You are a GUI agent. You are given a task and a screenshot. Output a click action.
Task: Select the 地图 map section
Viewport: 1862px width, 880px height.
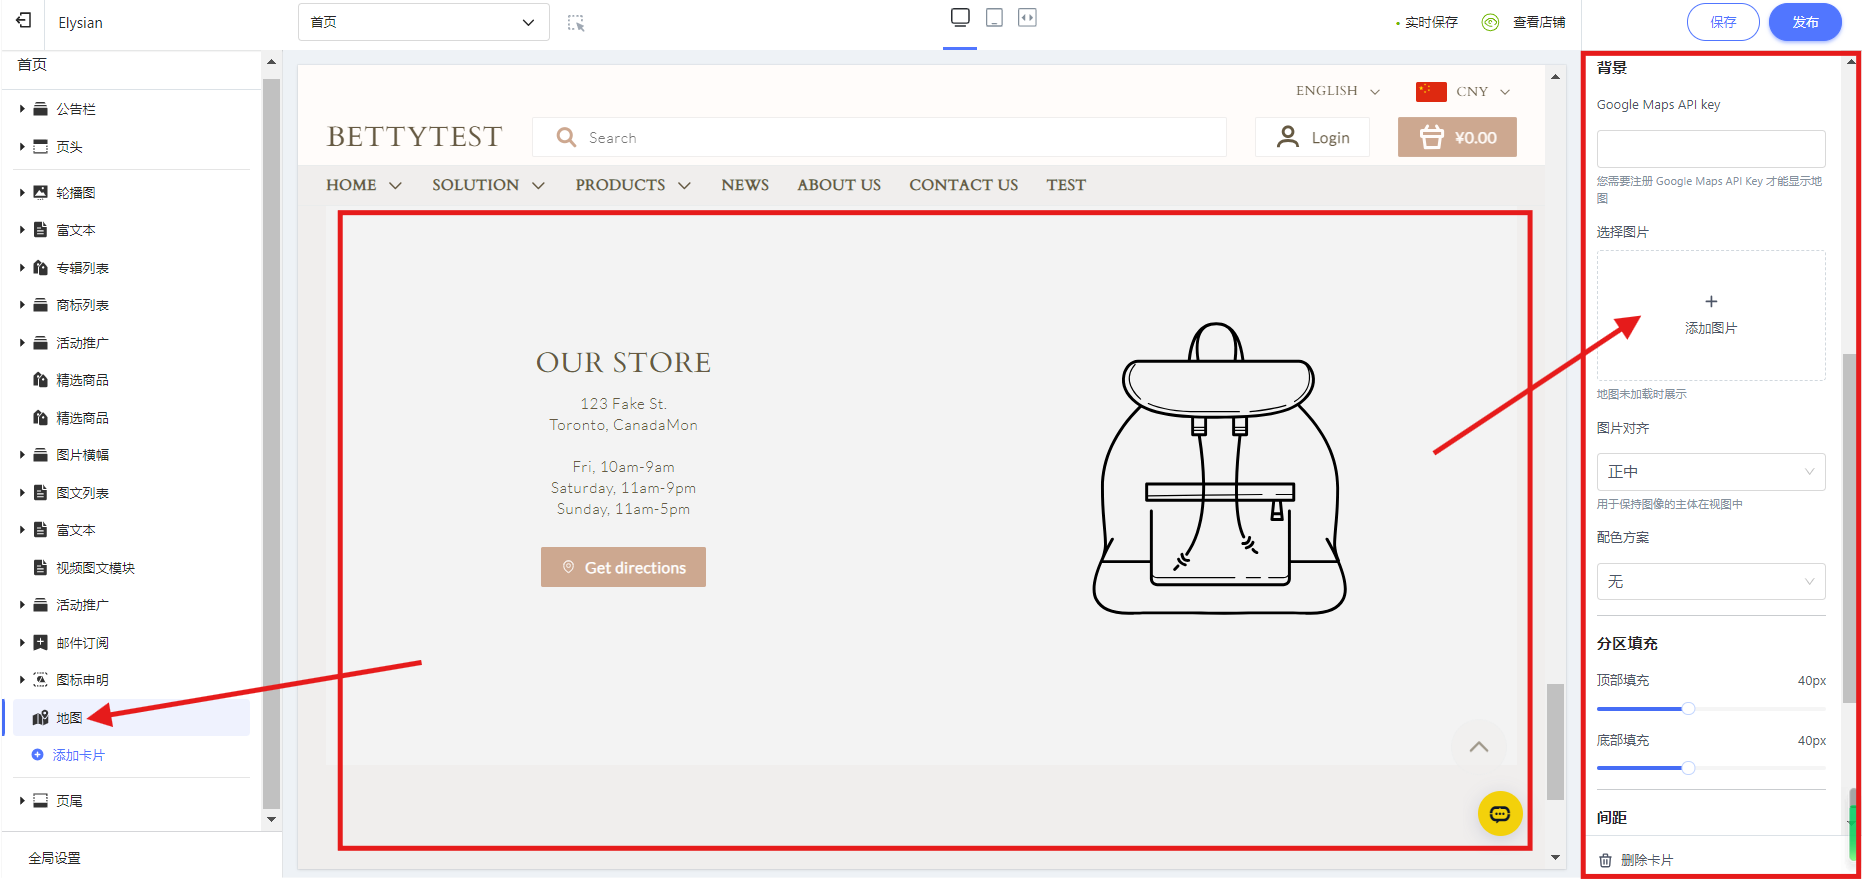tap(69, 718)
